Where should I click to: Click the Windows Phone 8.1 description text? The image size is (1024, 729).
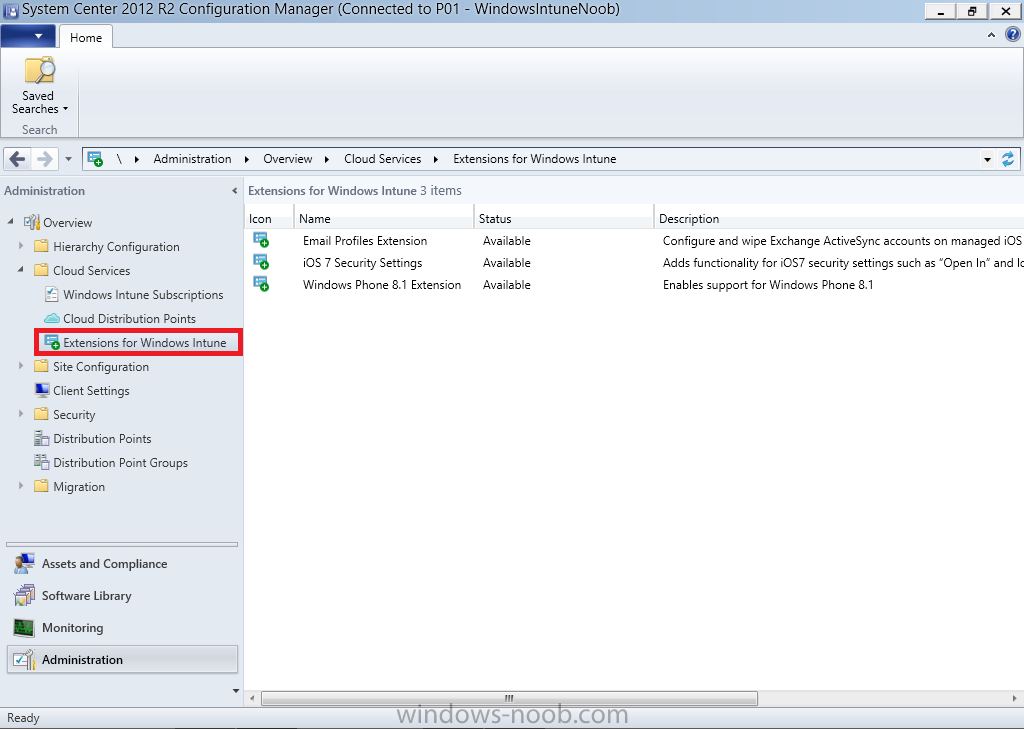pos(767,285)
